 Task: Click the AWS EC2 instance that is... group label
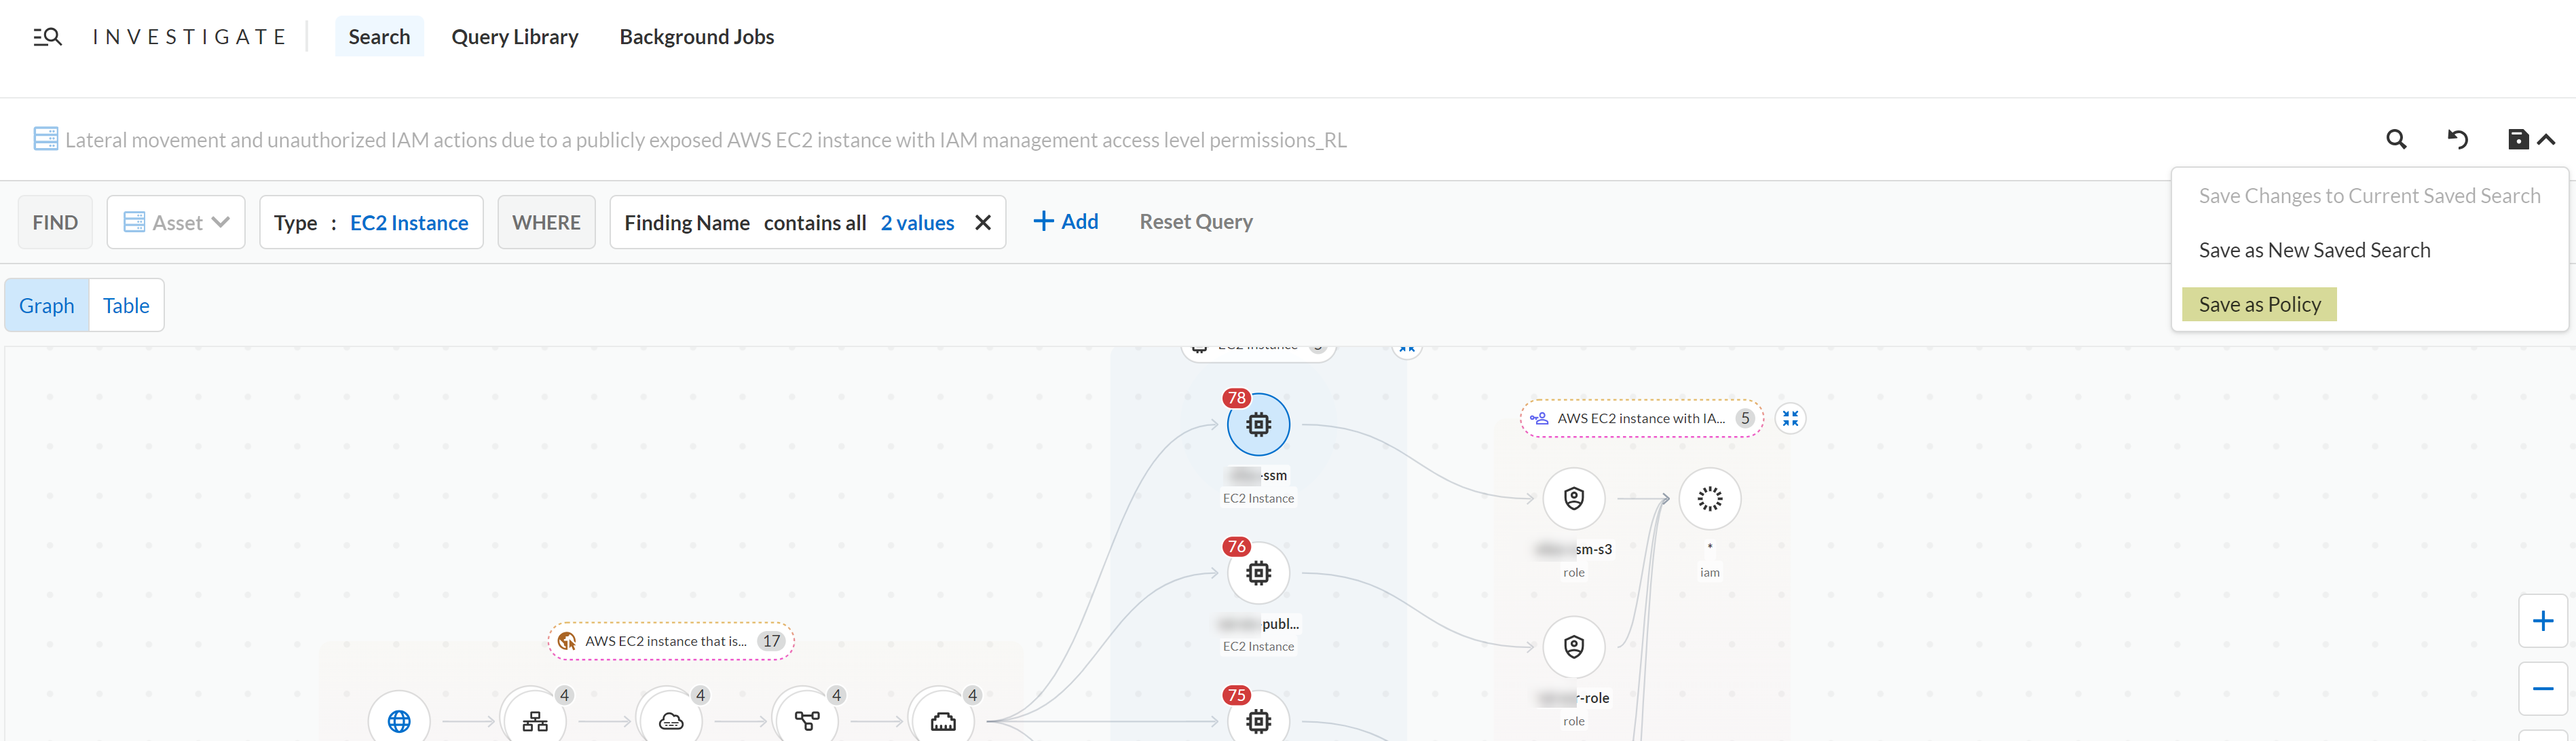point(671,641)
